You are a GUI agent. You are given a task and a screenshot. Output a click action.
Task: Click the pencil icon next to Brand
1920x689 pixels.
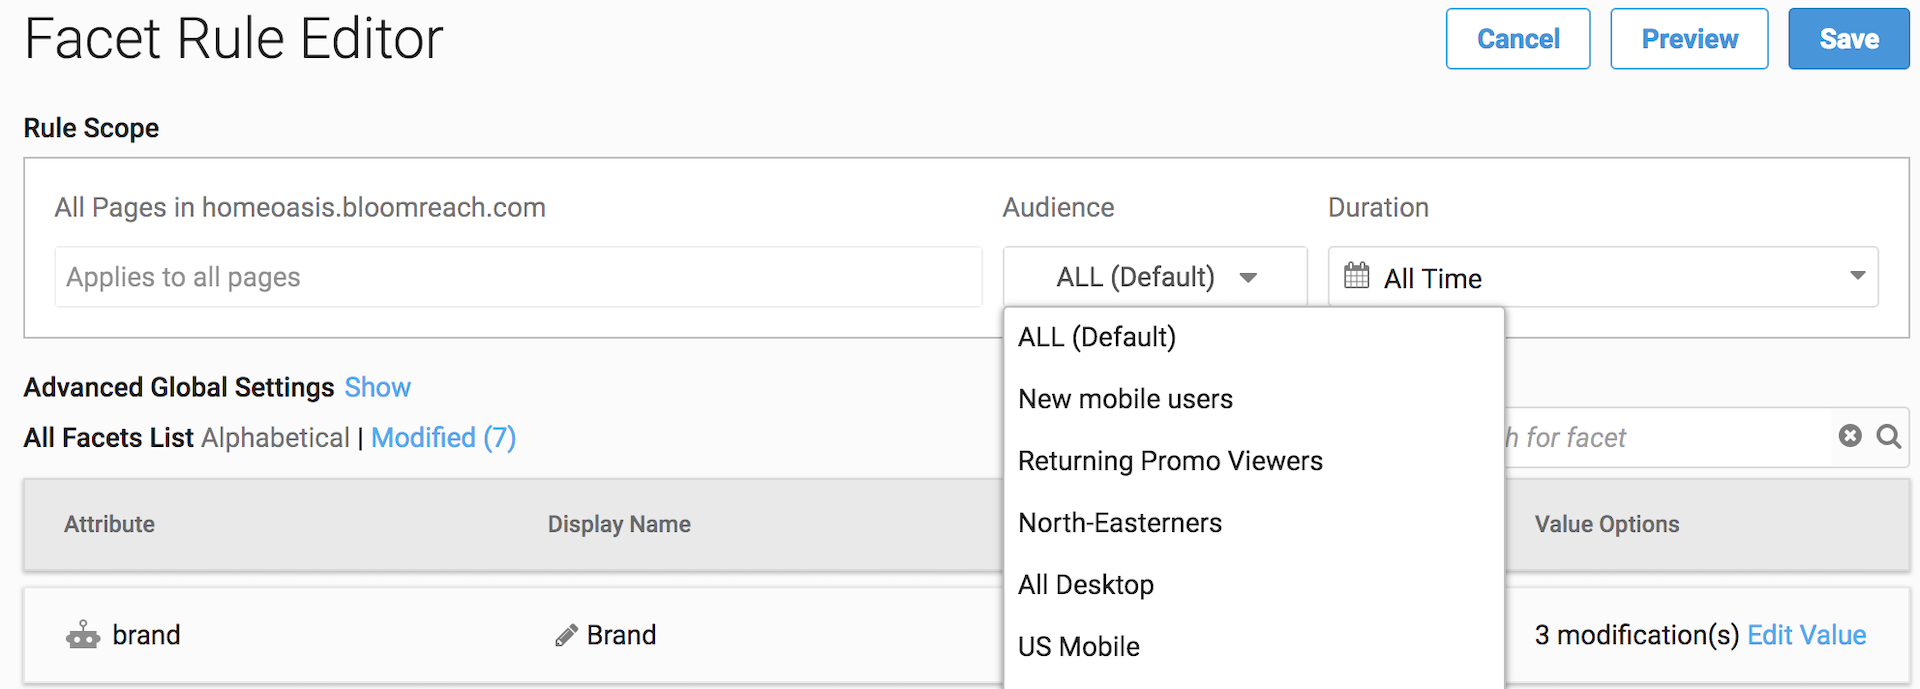click(566, 635)
